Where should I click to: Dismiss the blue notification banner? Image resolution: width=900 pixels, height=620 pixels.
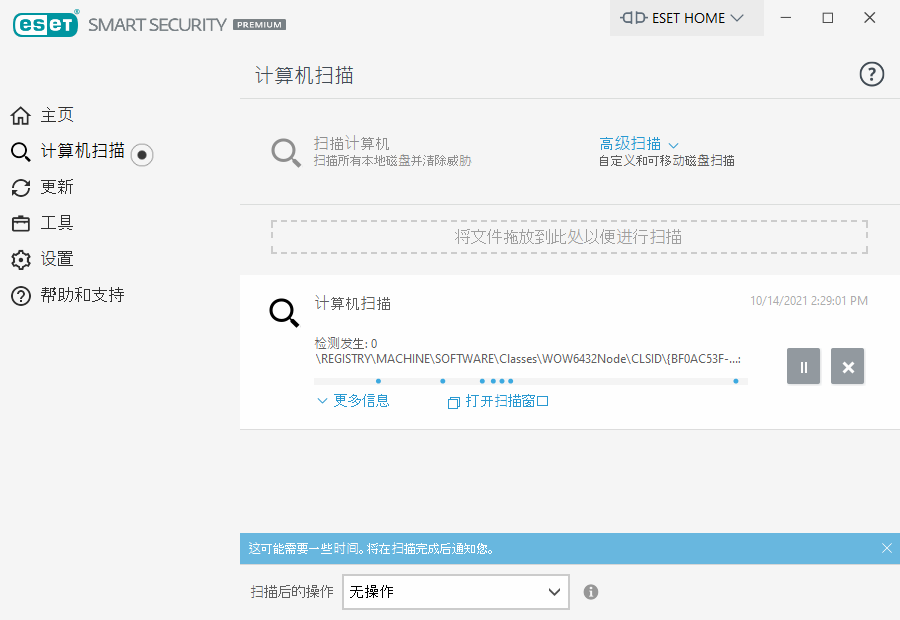886,548
